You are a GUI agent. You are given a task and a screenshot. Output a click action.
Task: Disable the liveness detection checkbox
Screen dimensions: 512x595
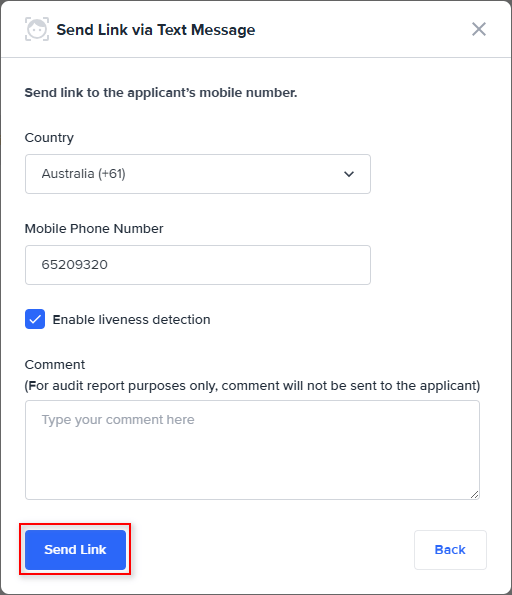coord(35,319)
